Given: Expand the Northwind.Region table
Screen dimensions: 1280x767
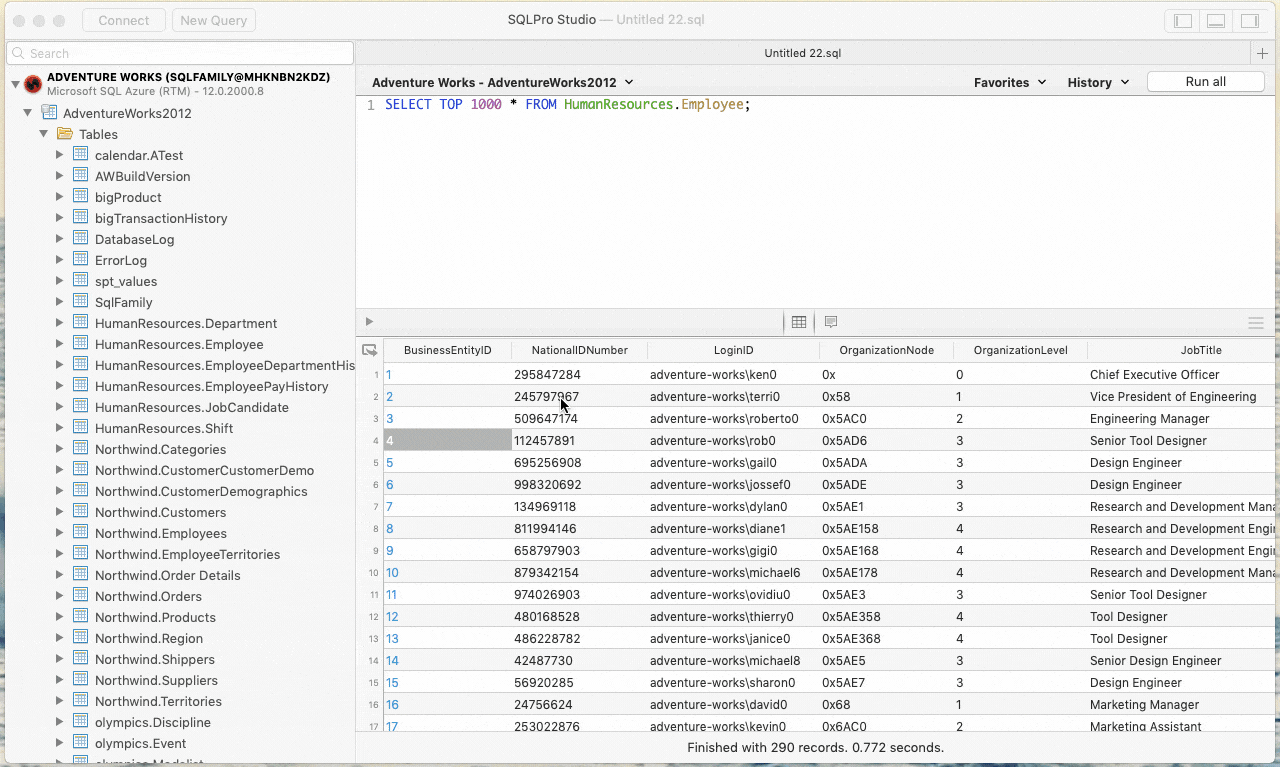Looking at the screenshot, I should click(60, 638).
